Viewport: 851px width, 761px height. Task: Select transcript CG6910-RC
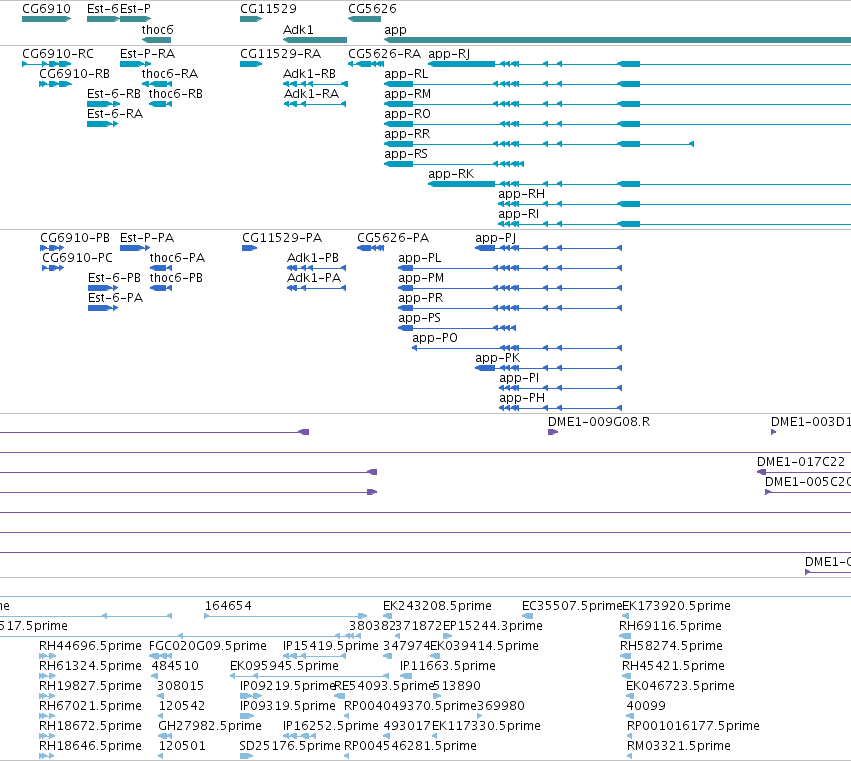[x=58, y=54]
